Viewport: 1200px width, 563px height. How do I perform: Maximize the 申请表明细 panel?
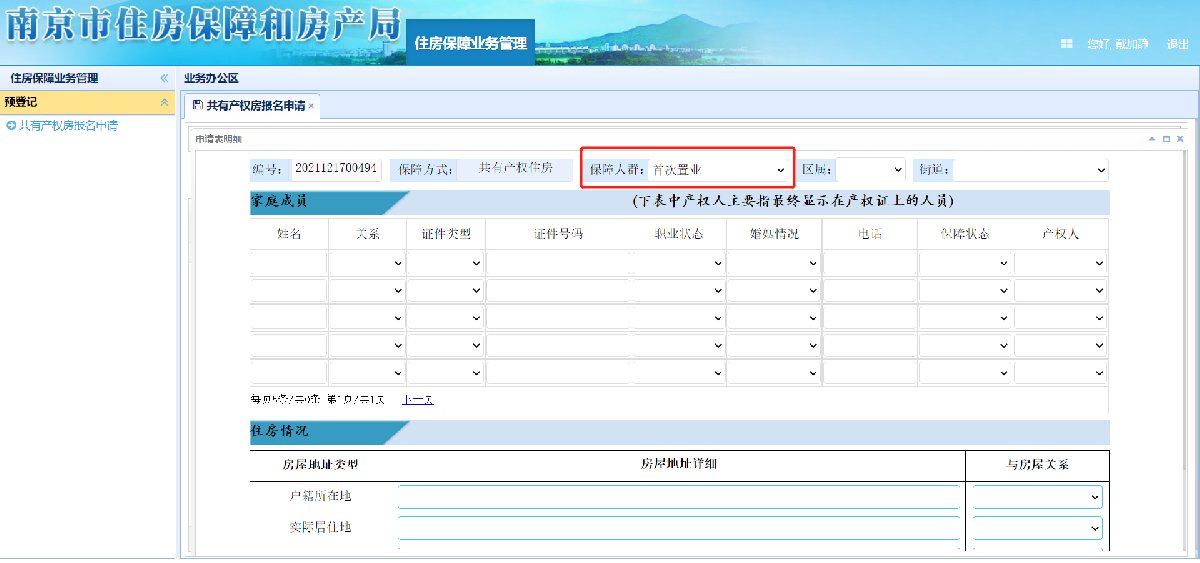[x=1166, y=139]
